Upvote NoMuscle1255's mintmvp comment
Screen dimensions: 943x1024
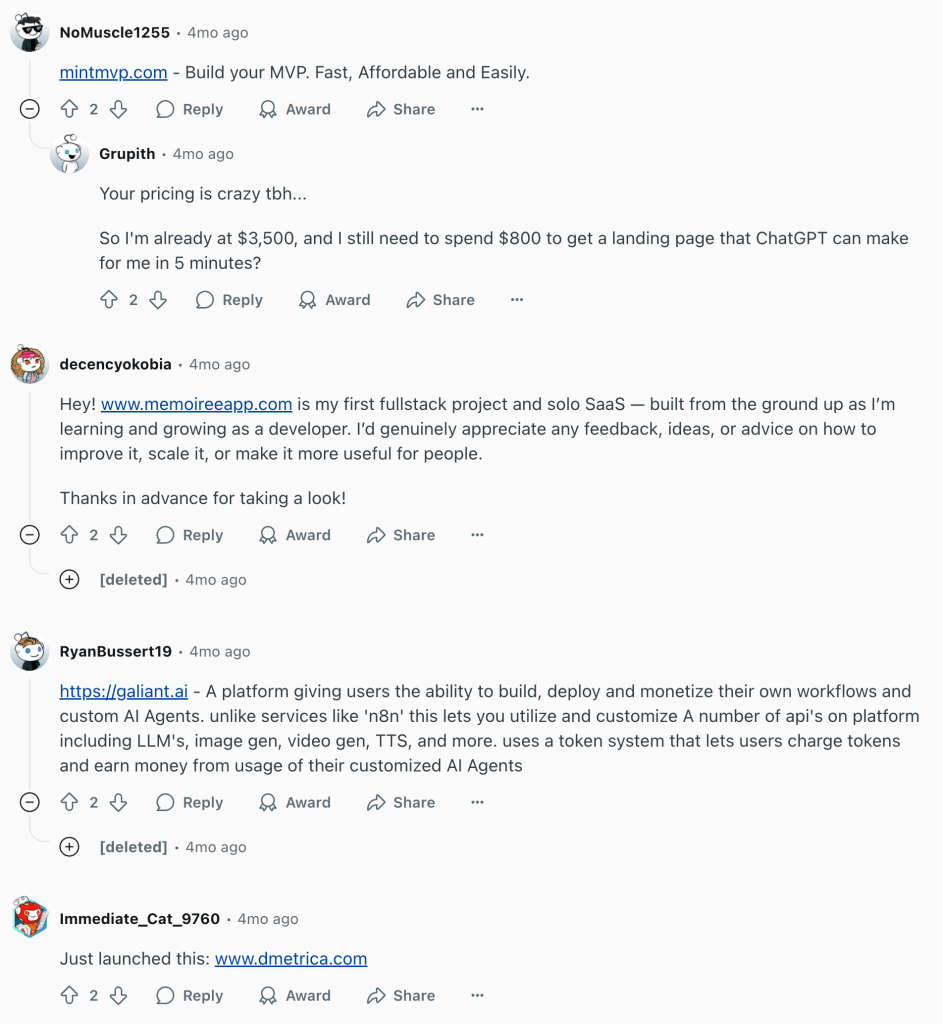pyautogui.click(x=69, y=109)
